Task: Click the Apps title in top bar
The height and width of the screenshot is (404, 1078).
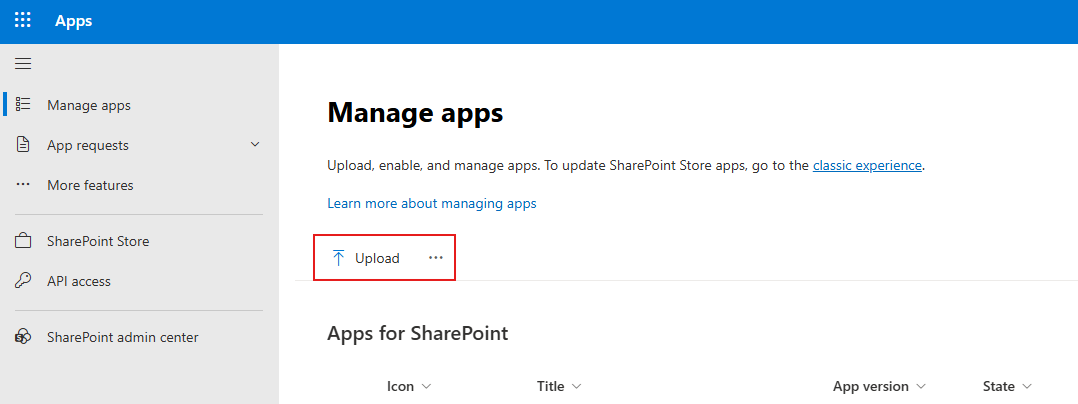Action: pos(74,21)
